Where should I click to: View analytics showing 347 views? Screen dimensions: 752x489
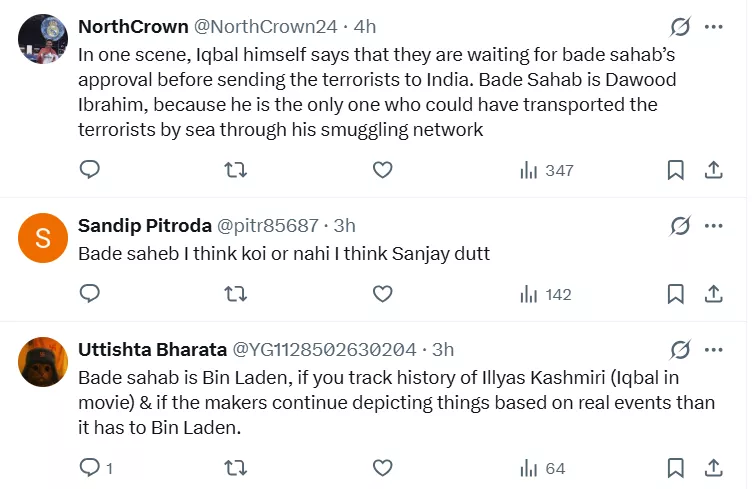(x=546, y=170)
